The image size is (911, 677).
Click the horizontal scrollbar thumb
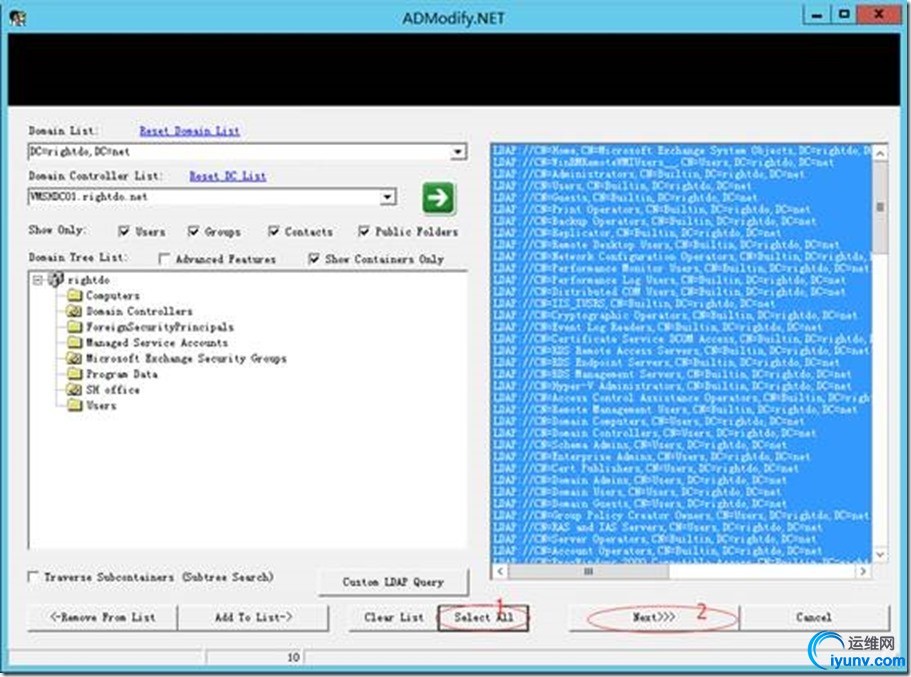588,571
